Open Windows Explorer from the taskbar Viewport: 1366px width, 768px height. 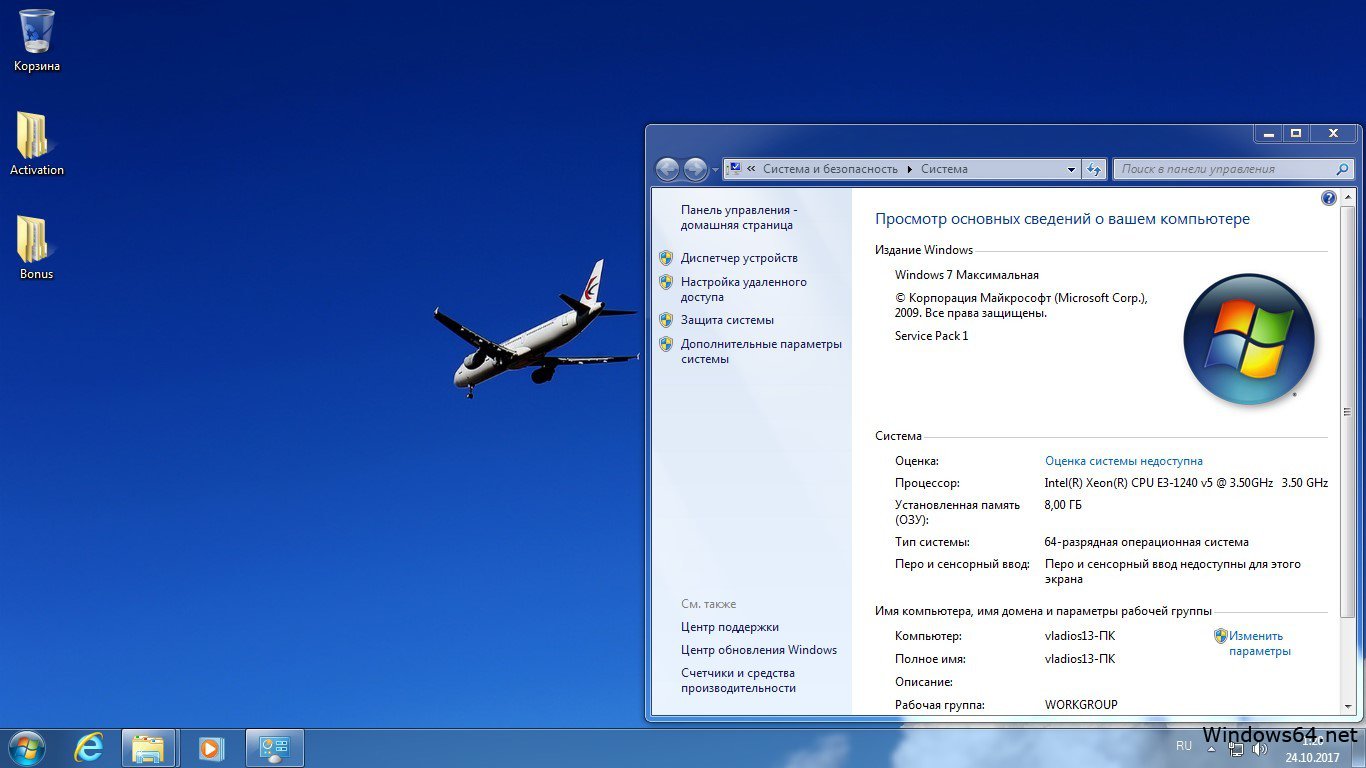[x=149, y=748]
